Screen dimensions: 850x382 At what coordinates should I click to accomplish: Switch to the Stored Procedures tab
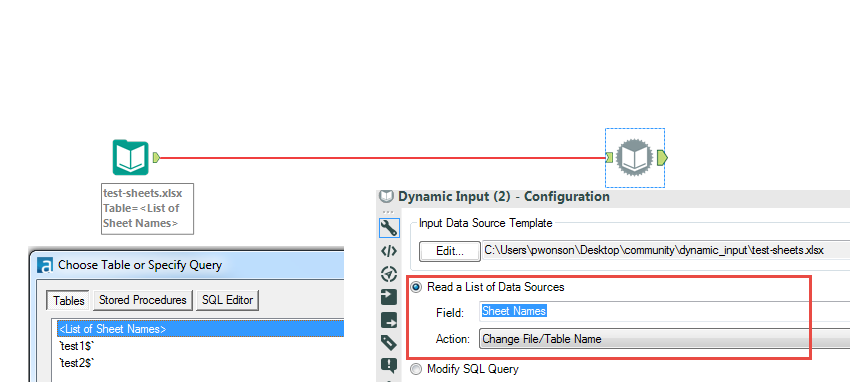(143, 300)
